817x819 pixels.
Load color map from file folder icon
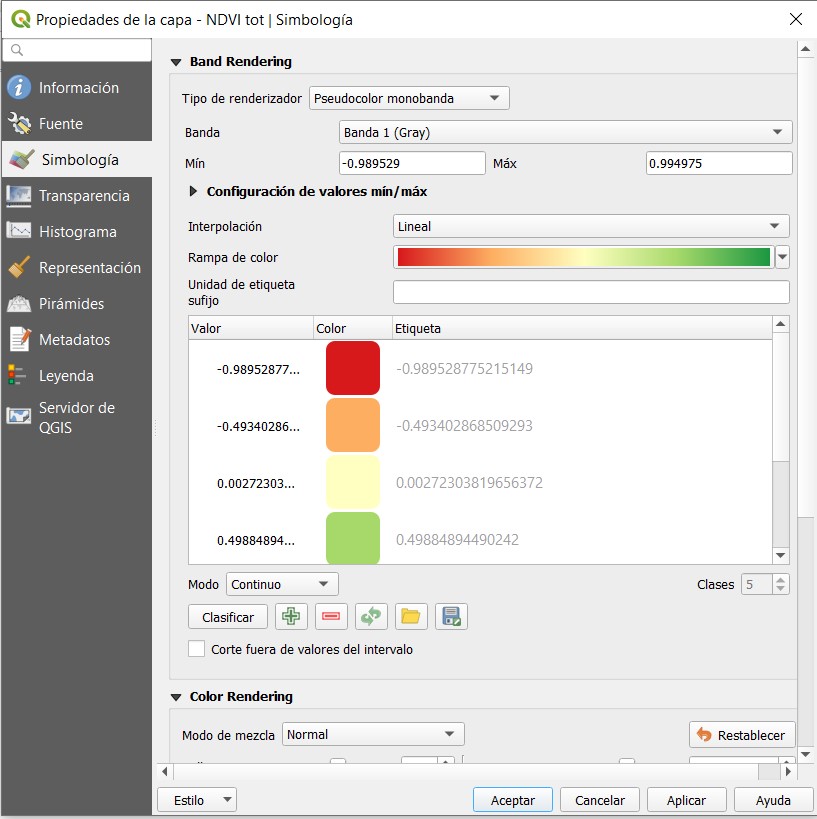coord(411,617)
